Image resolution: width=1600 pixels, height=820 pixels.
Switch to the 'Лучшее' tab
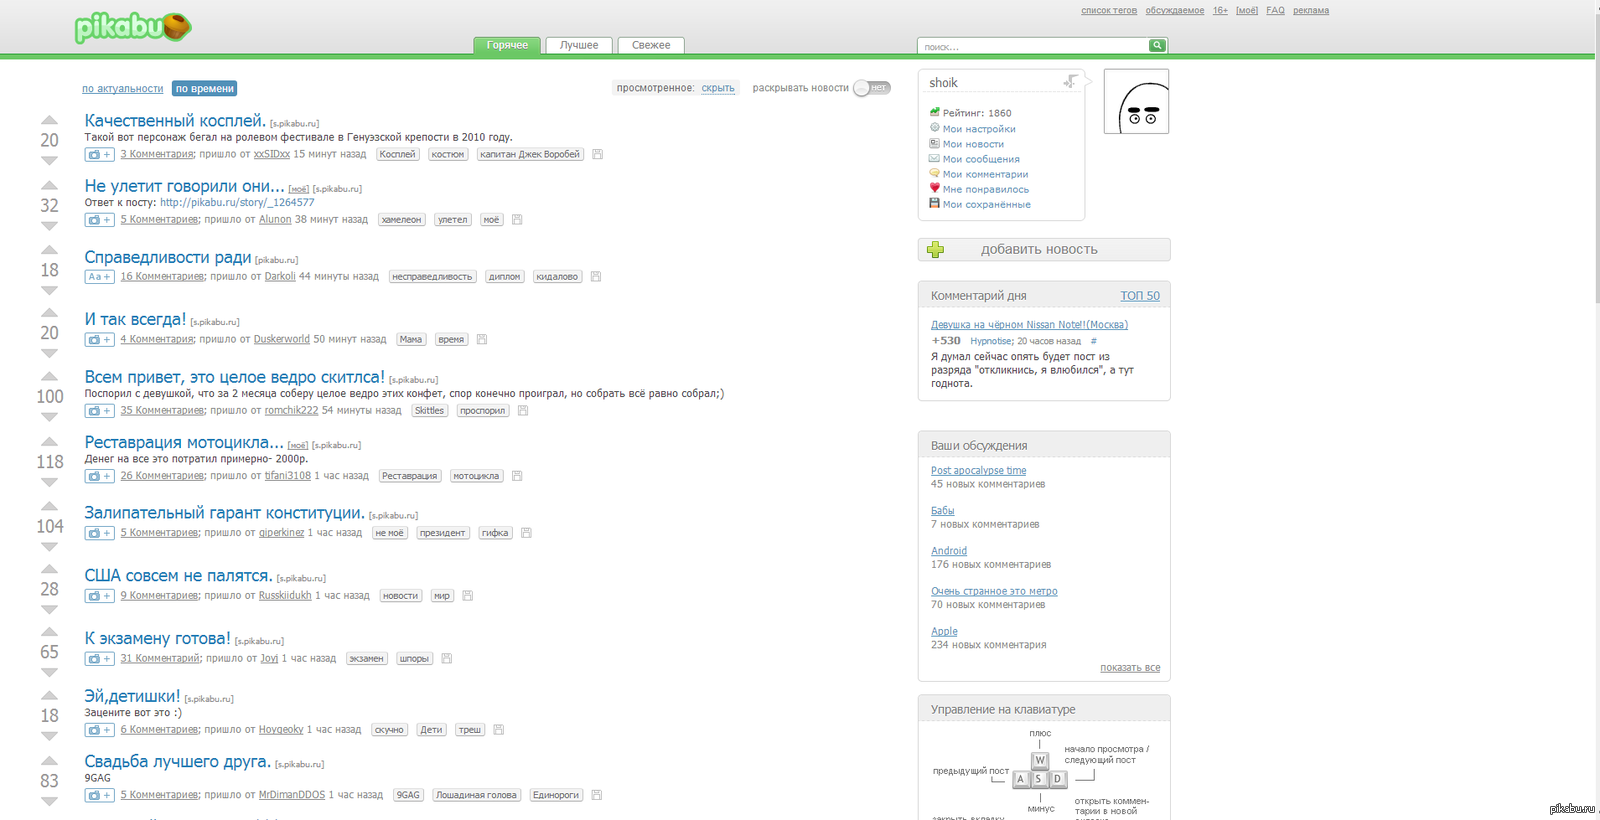tap(579, 45)
